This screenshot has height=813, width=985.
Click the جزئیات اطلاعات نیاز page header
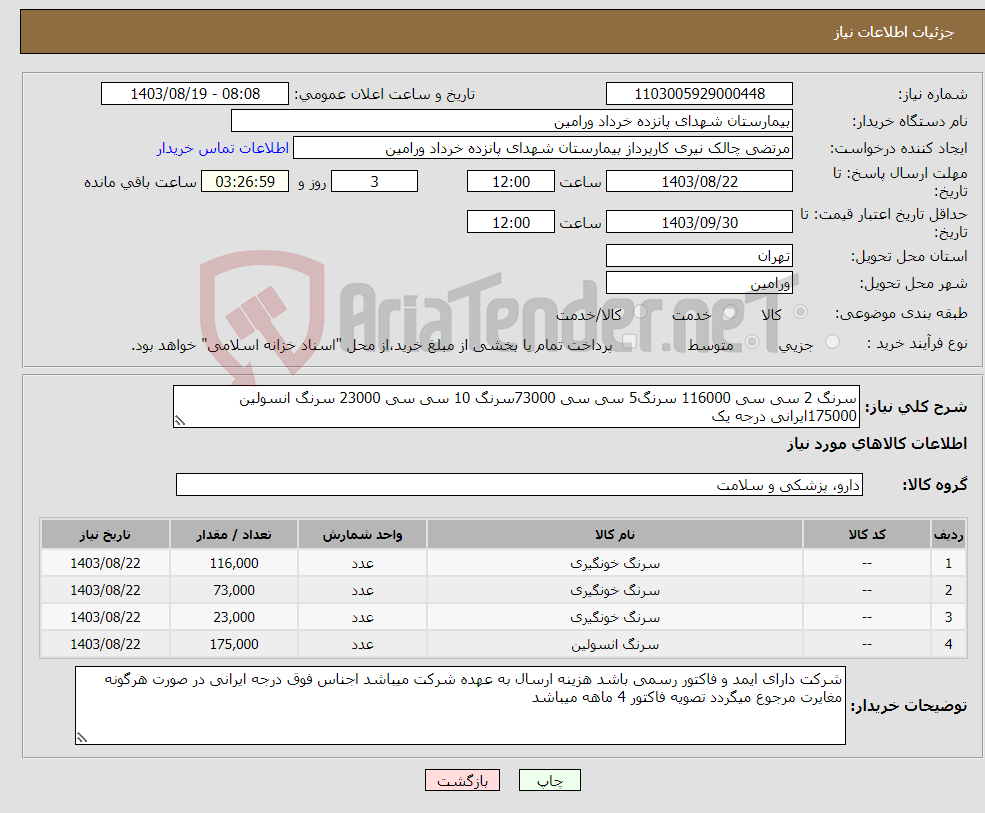(x=893, y=32)
